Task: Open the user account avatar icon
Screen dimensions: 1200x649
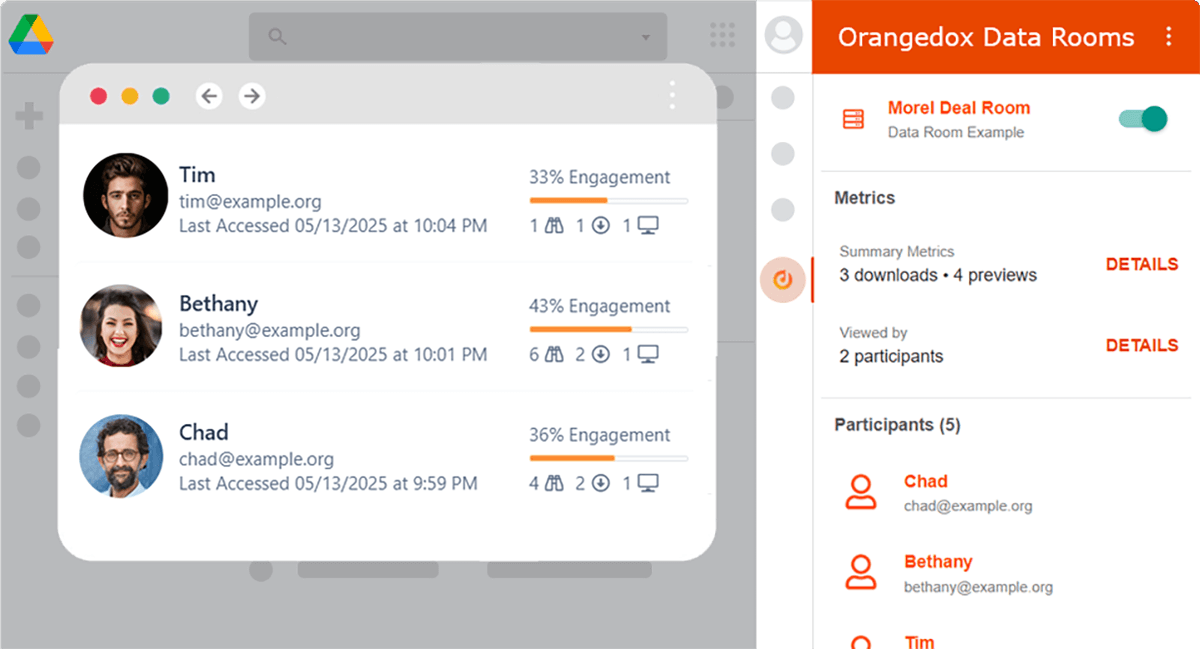Action: point(783,36)
